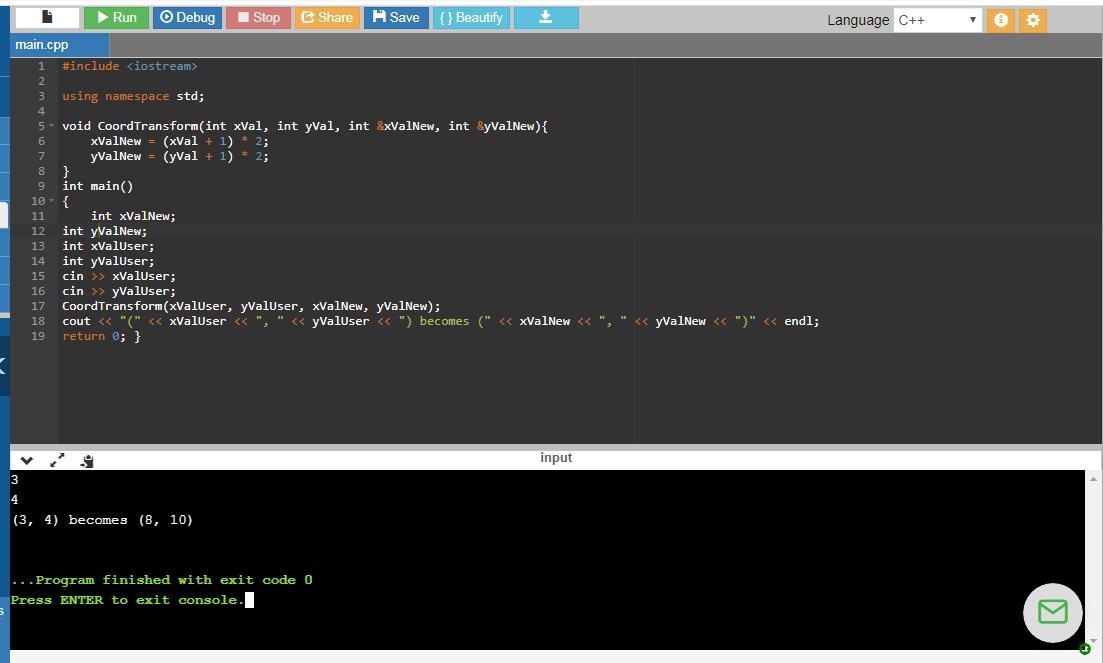Viewport: 1103px width, 663px height.
Task: Select the input console tab
Action: click(556, 458)
